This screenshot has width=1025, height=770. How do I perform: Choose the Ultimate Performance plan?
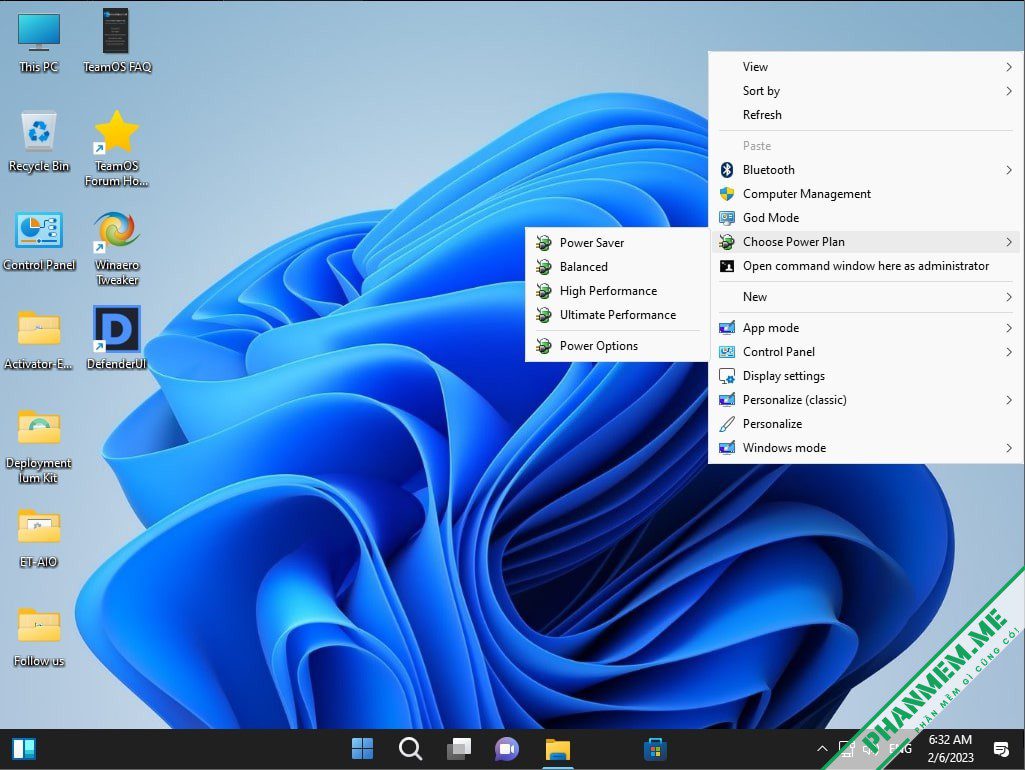pos(616,315)
